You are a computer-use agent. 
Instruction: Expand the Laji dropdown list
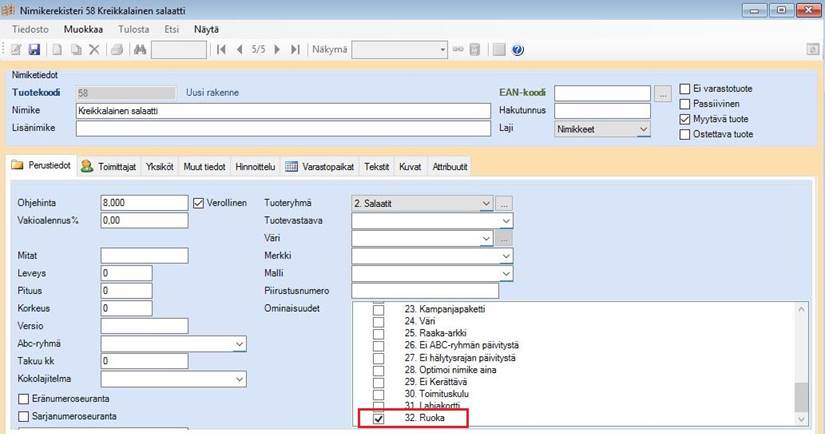643,129
